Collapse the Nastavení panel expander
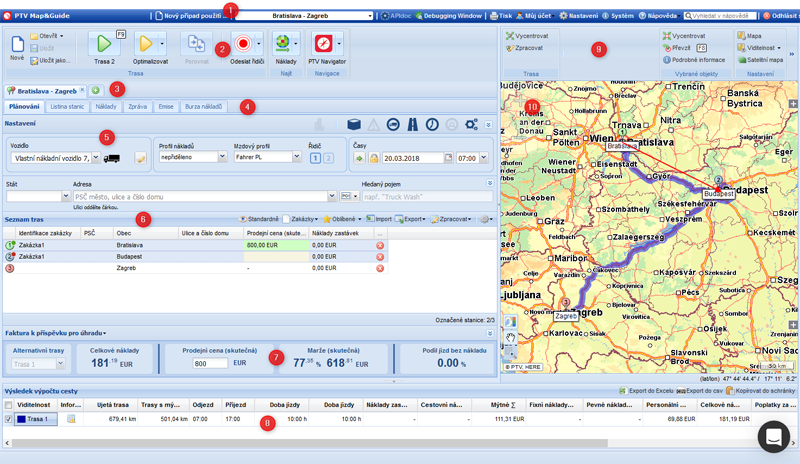This screenshot has height=464, width=800. [x=488, y=125]
